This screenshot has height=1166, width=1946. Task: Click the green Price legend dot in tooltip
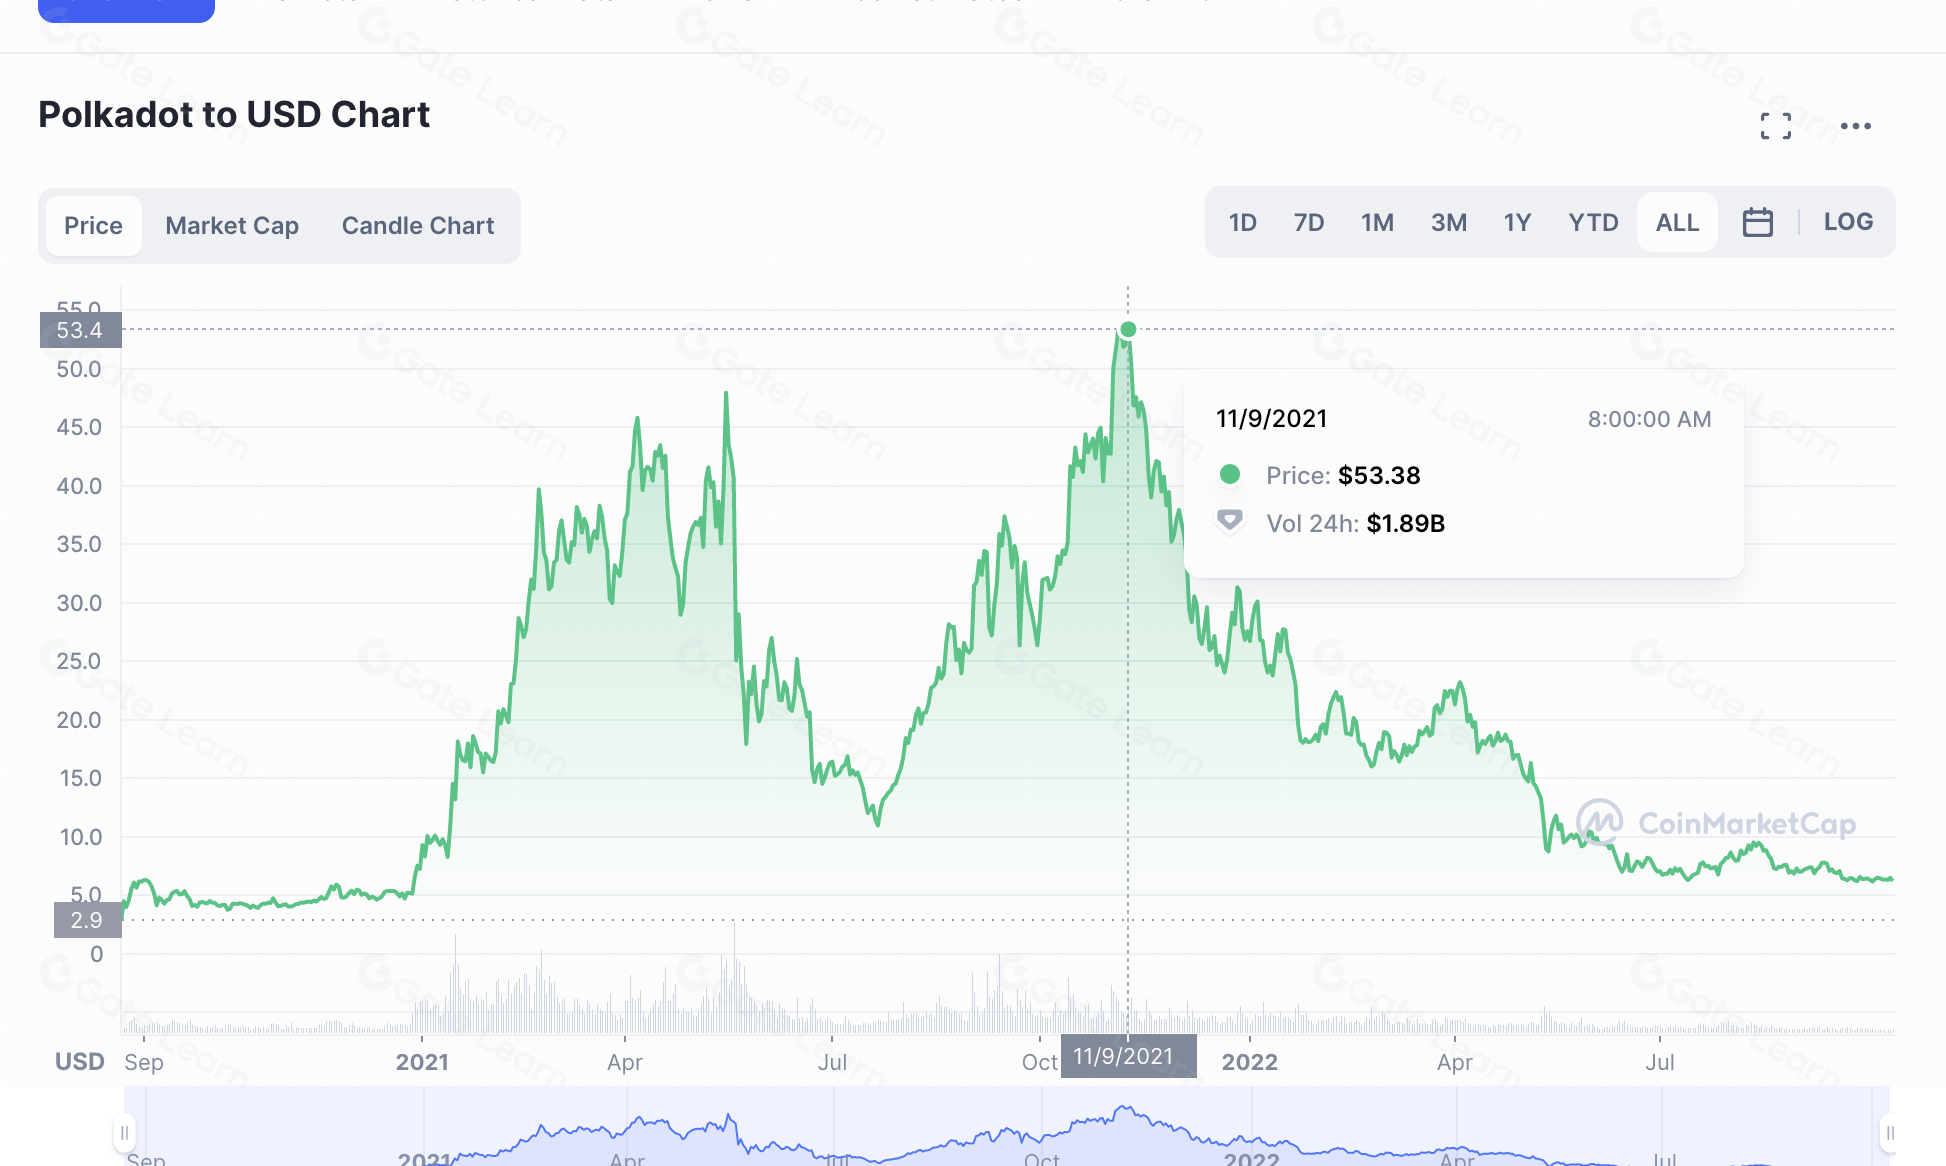point(1230,475)
